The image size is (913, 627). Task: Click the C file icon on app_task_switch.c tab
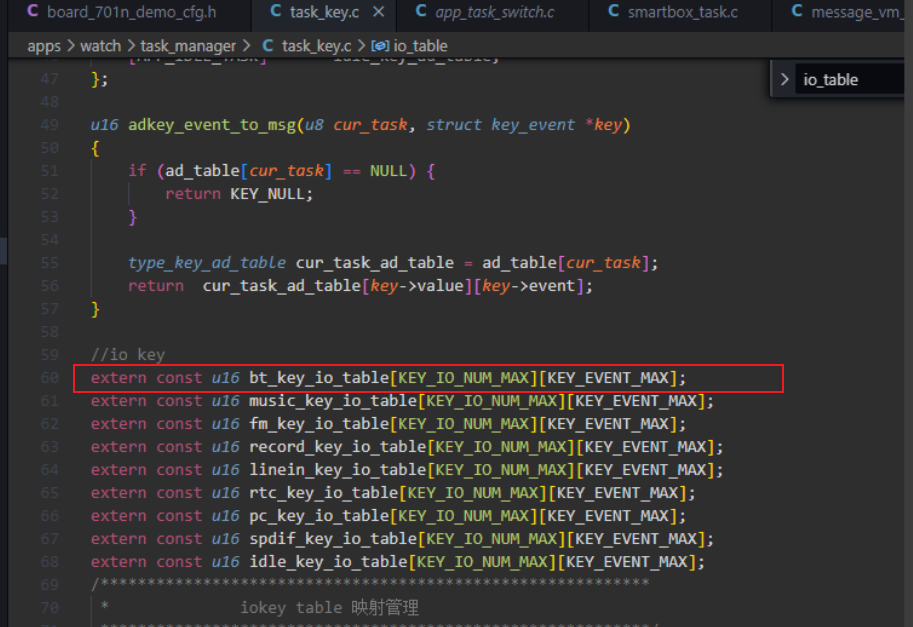[421, 11]
